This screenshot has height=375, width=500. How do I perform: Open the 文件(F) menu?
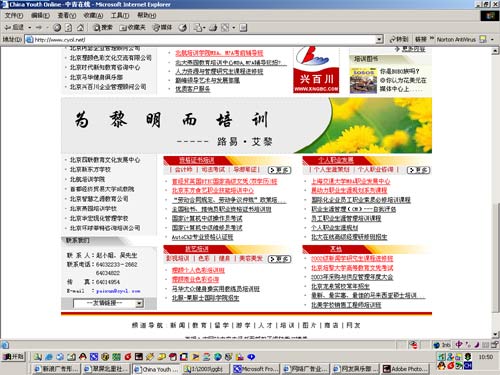click(14, 15)
